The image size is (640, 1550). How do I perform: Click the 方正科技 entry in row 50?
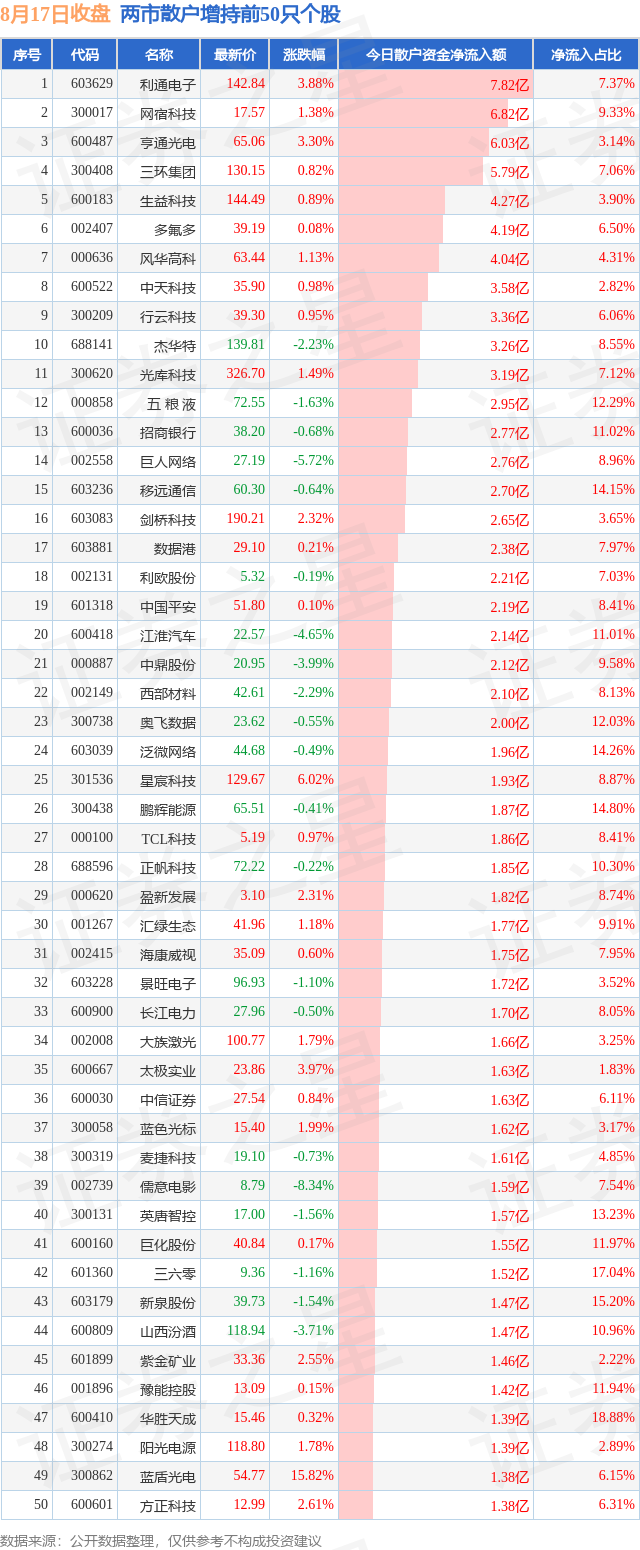(168, 1505)
